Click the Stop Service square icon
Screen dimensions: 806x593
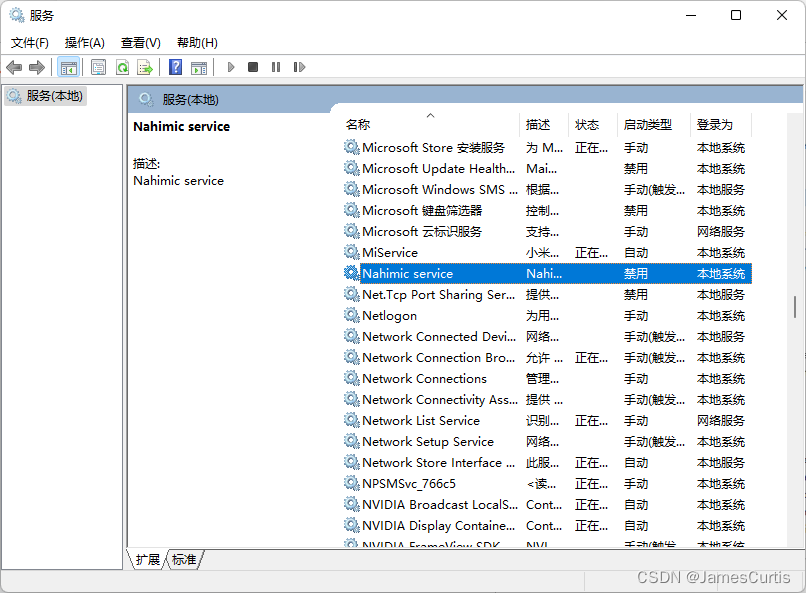253,67
